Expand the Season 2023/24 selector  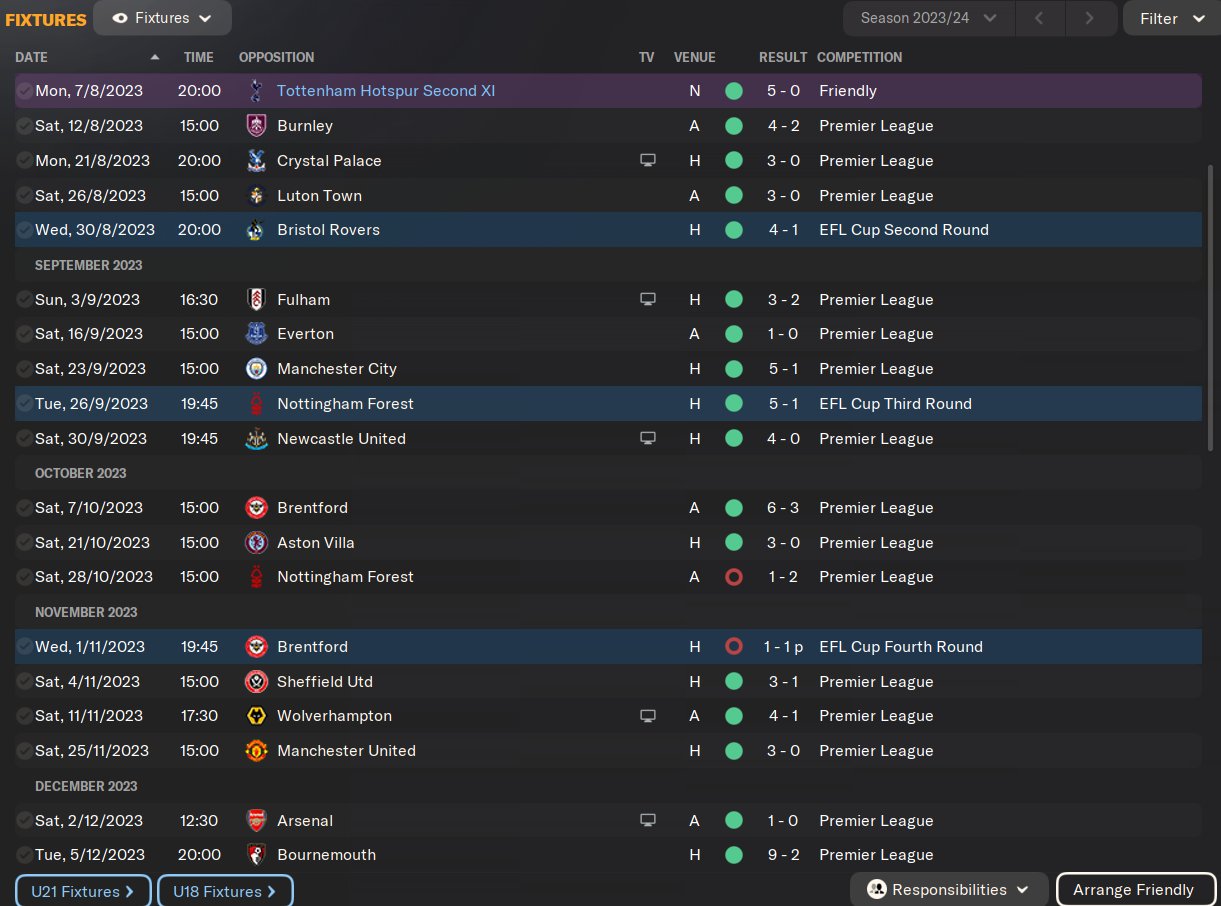click(x=929, y=18)
